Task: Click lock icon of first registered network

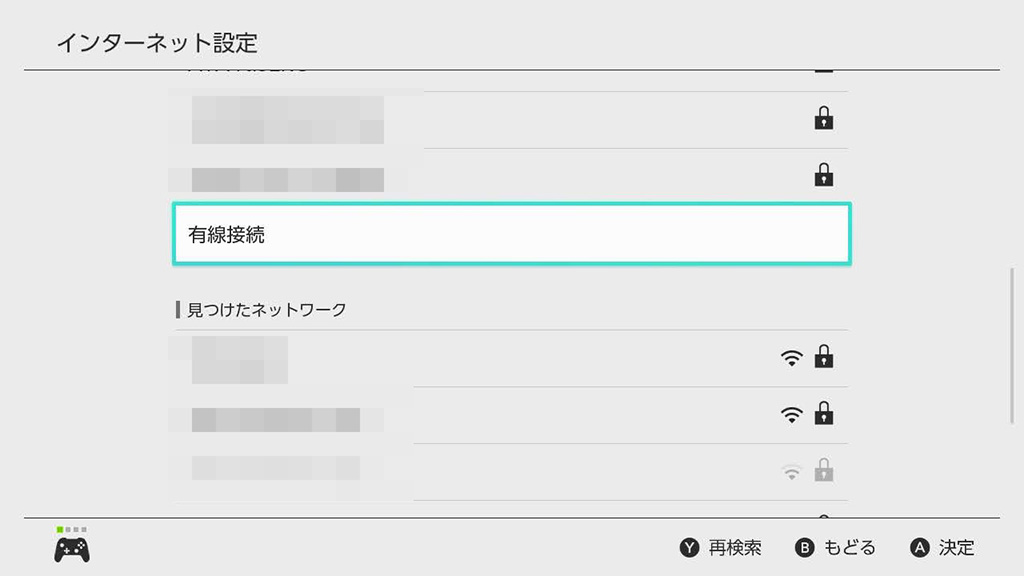Action: tap(824, 118)
